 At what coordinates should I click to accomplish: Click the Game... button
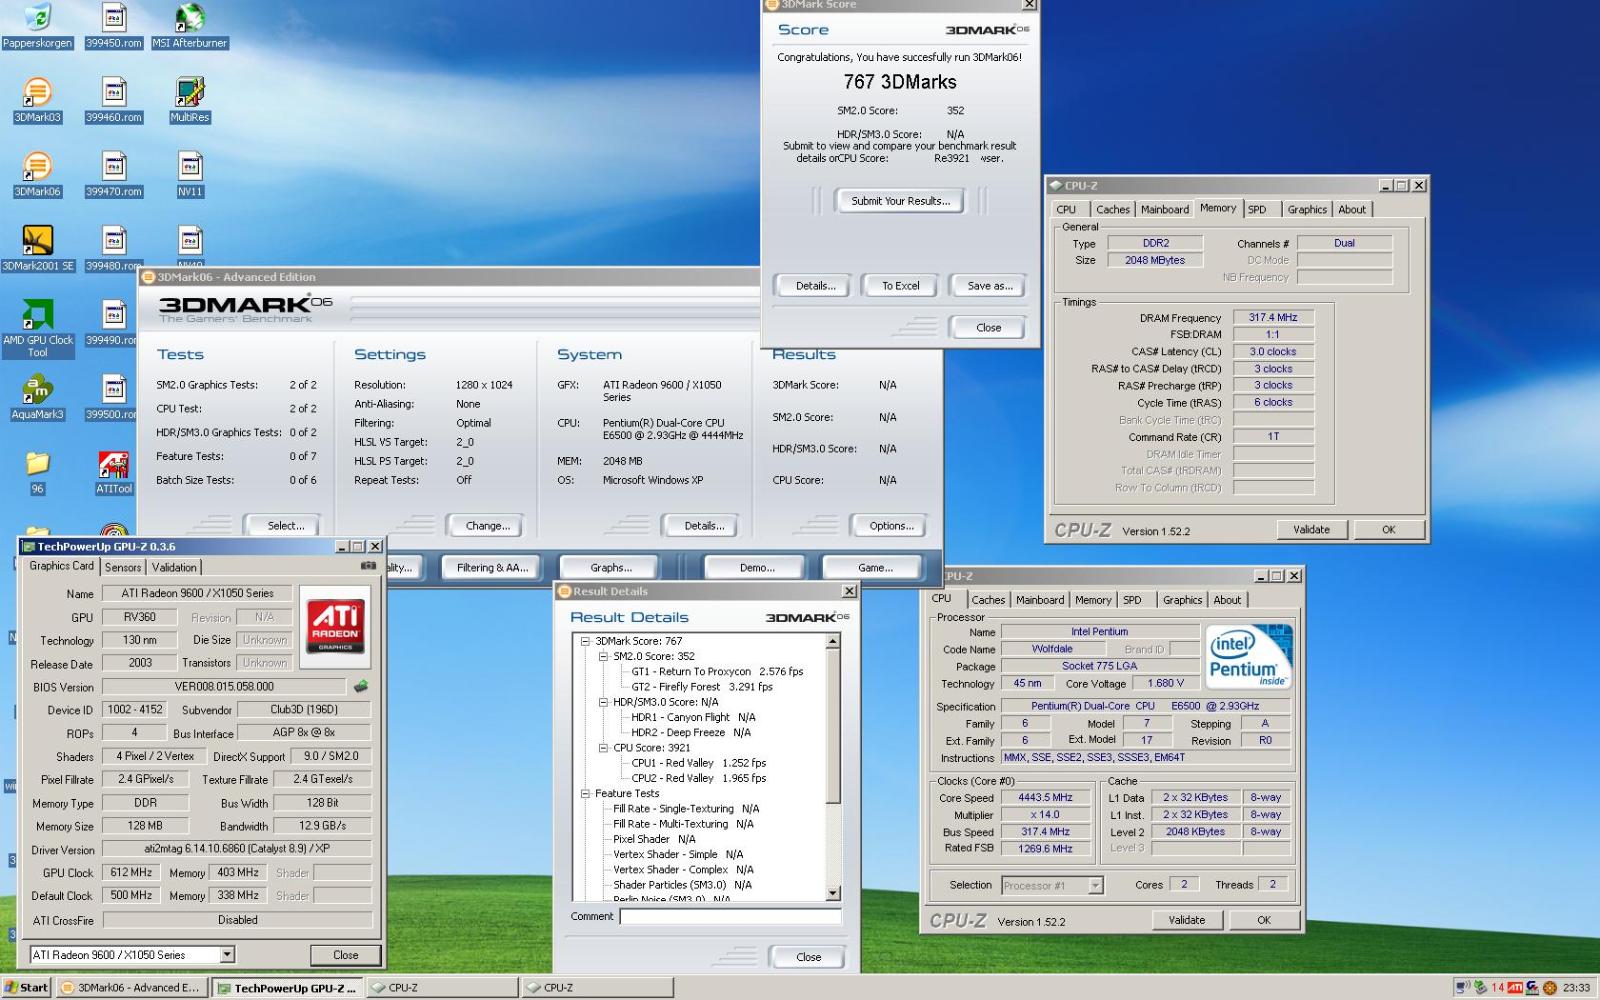(875, 568)
